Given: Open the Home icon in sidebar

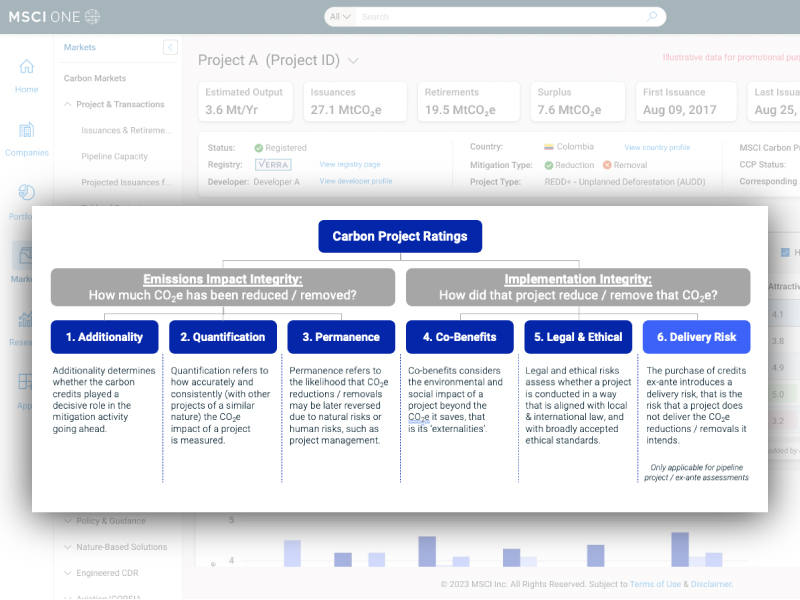Looking at the screenshot, I should [x=26, y=68].
